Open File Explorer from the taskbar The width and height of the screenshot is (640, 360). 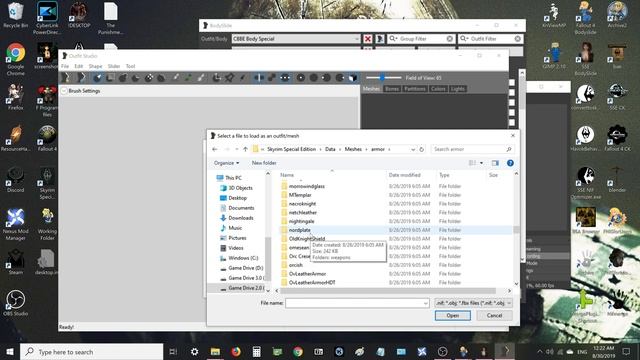215,351
